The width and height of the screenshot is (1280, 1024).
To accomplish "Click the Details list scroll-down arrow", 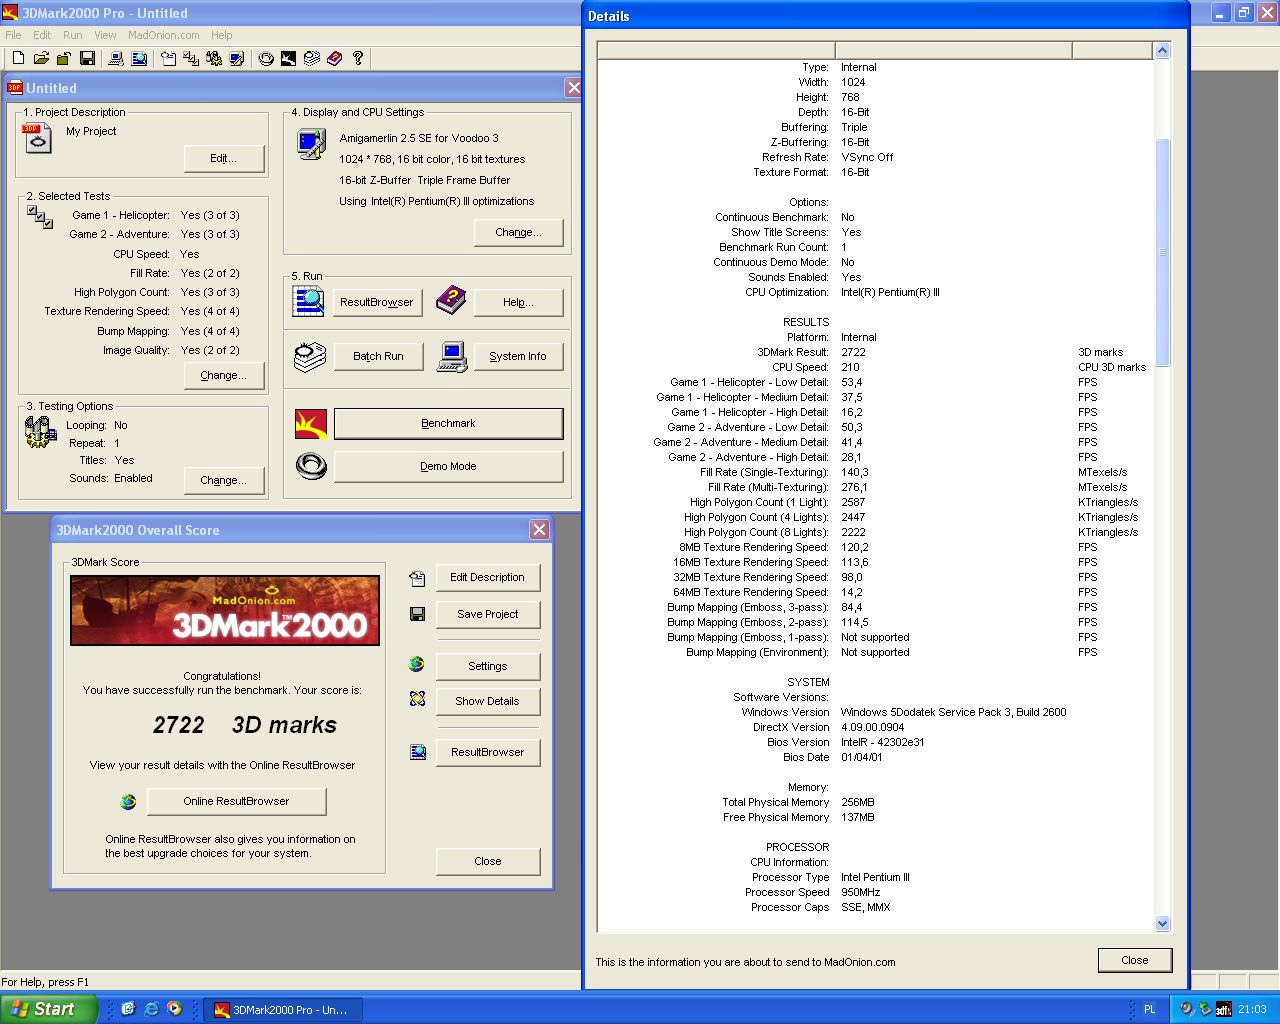I will click(x=1162, y=924).
